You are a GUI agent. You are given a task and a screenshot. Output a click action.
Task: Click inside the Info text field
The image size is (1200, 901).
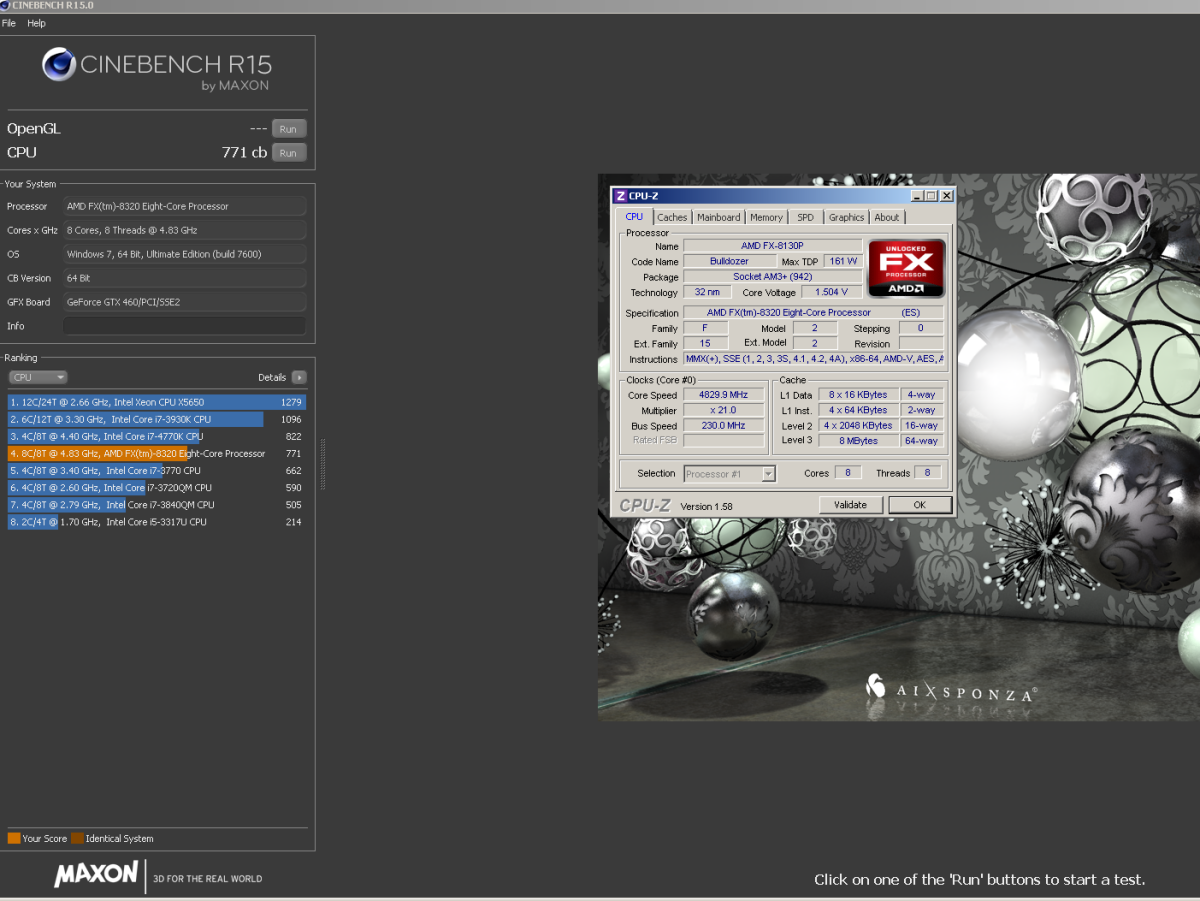click(185, 325)
